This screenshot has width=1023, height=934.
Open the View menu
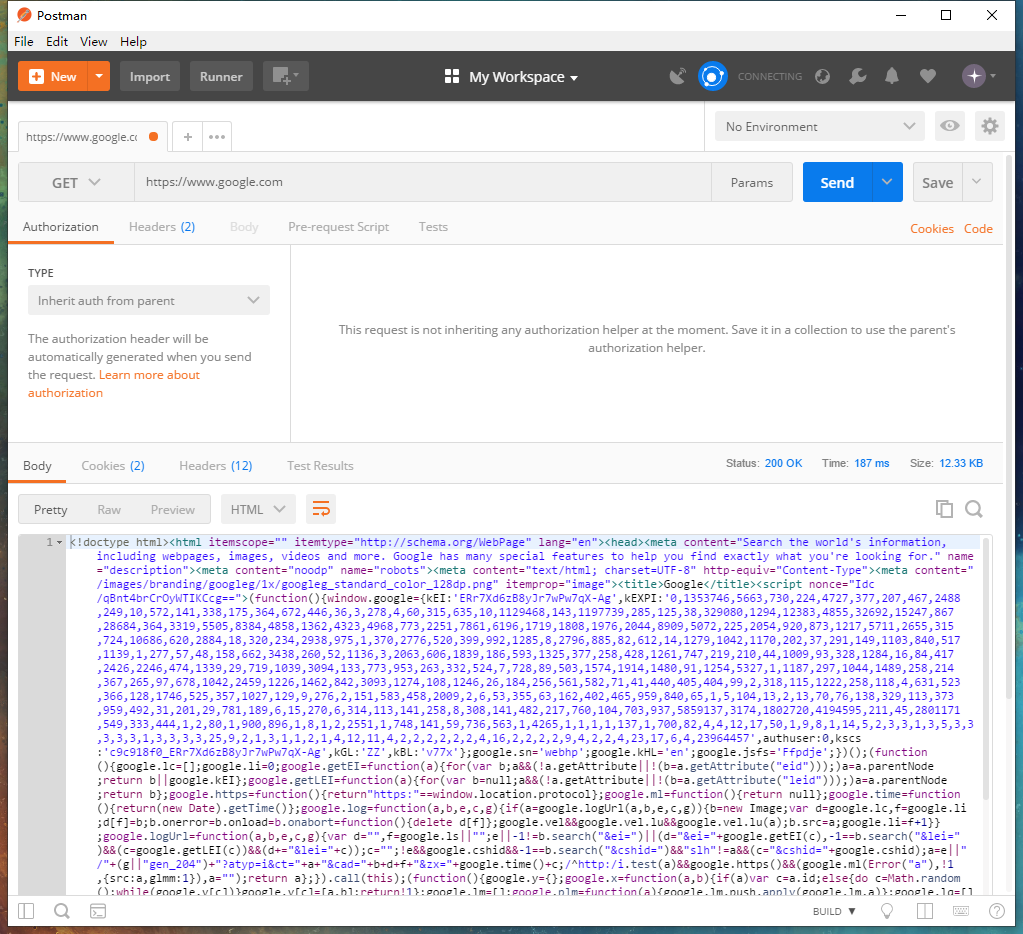pyautogui.click(x=93, y=42)
